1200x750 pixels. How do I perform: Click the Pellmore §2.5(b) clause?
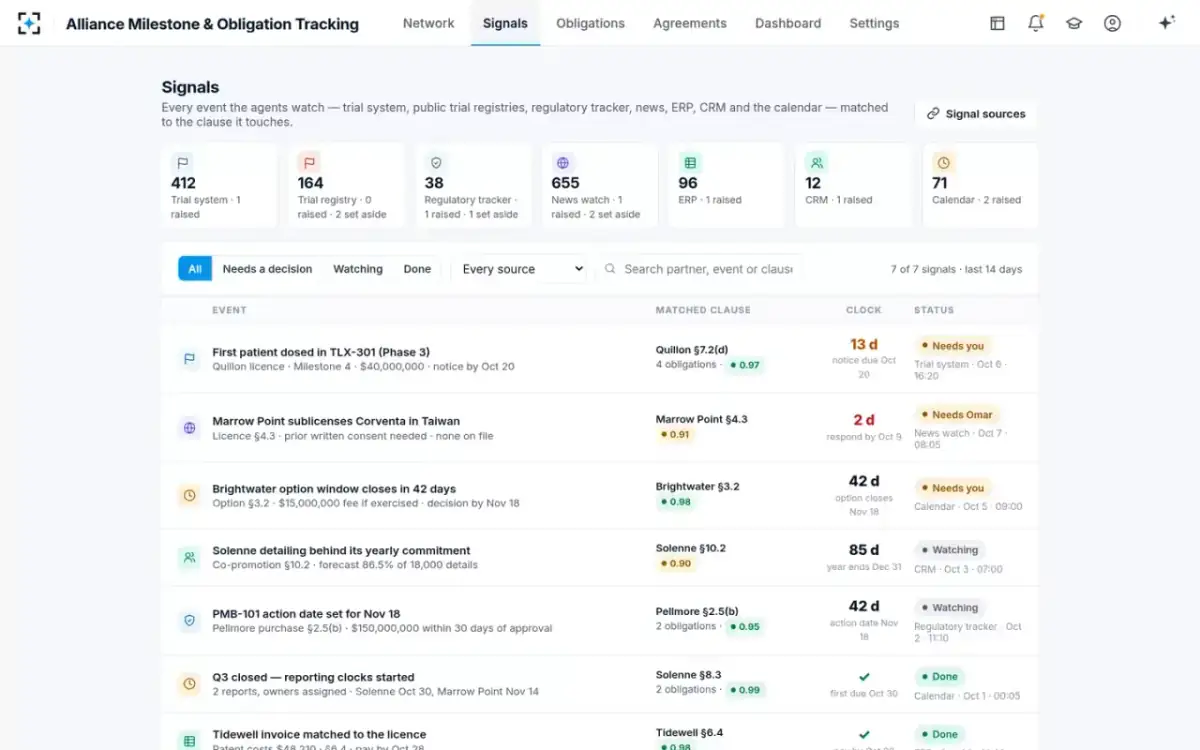pos(697,611)
